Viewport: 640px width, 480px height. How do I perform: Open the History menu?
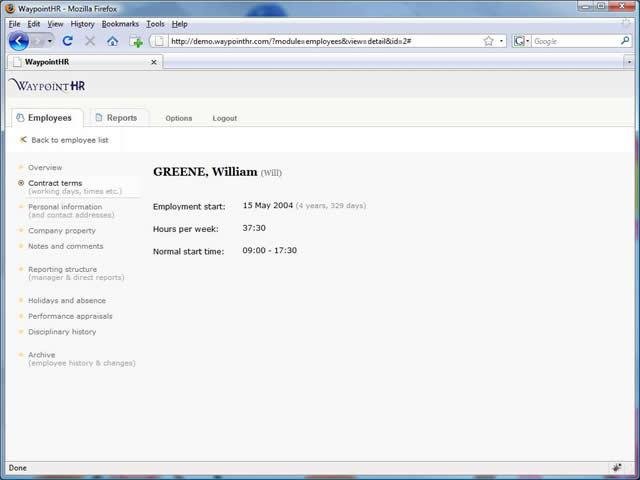point(82,24)
